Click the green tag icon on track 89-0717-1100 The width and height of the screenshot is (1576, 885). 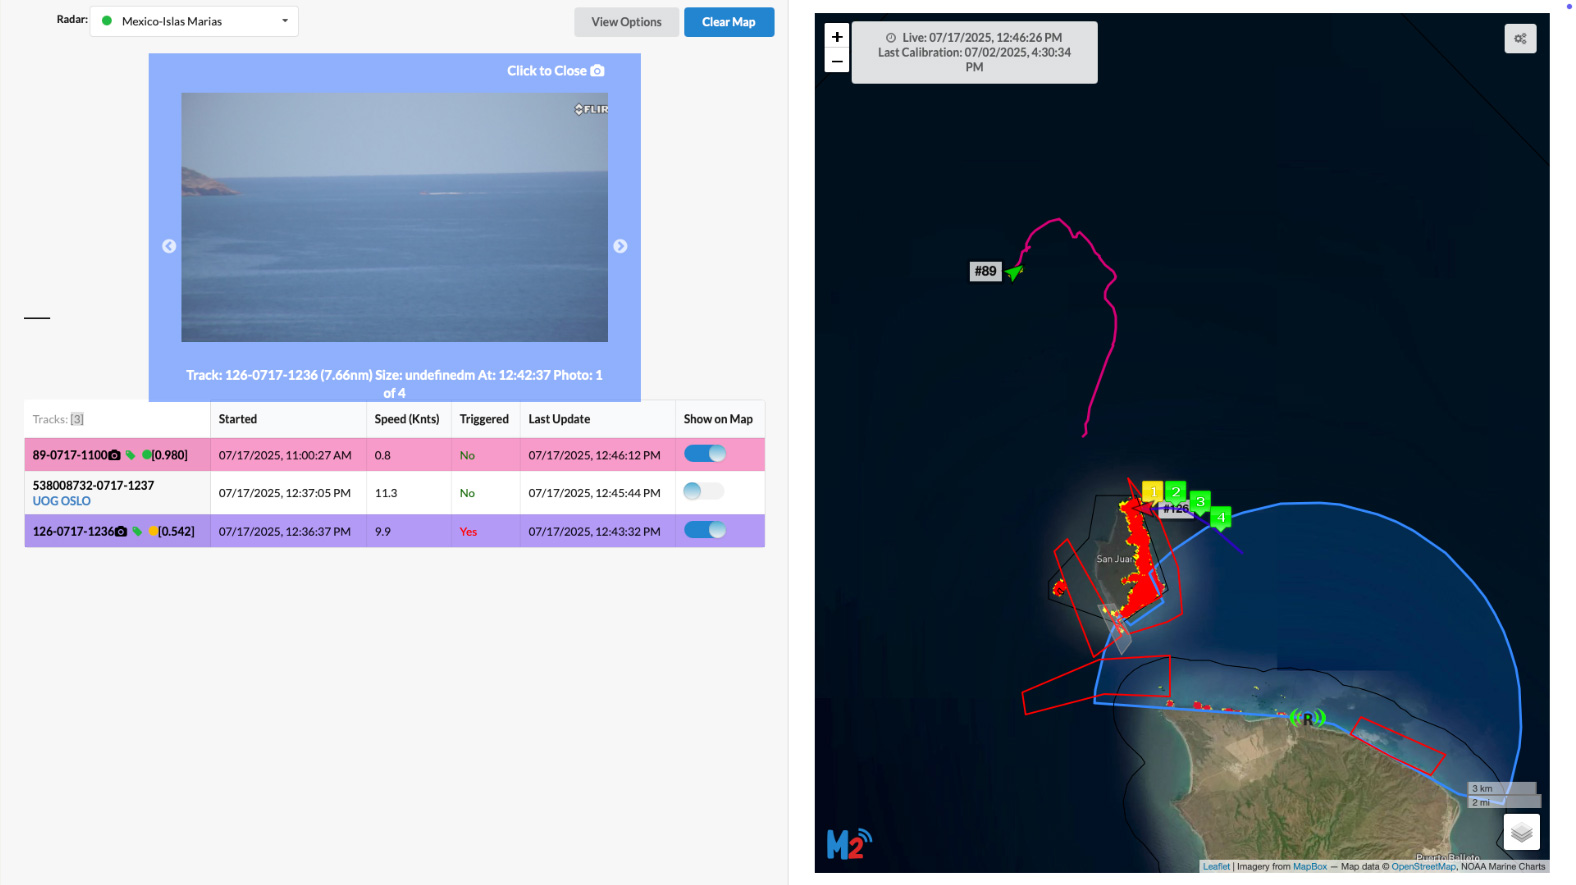(x=130, y=456)
